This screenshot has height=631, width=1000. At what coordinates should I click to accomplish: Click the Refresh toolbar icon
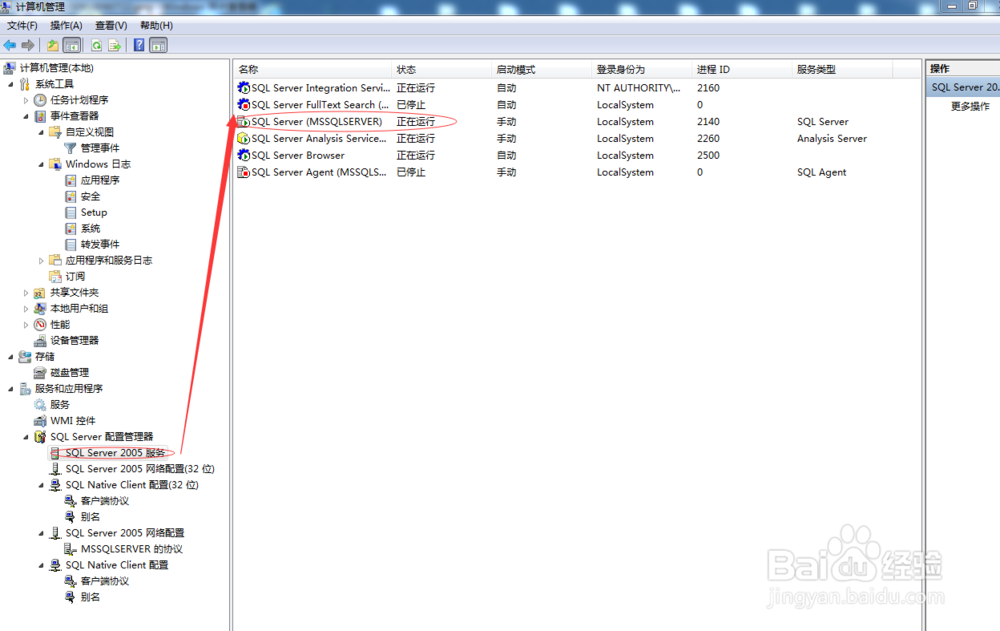(96, 45)
